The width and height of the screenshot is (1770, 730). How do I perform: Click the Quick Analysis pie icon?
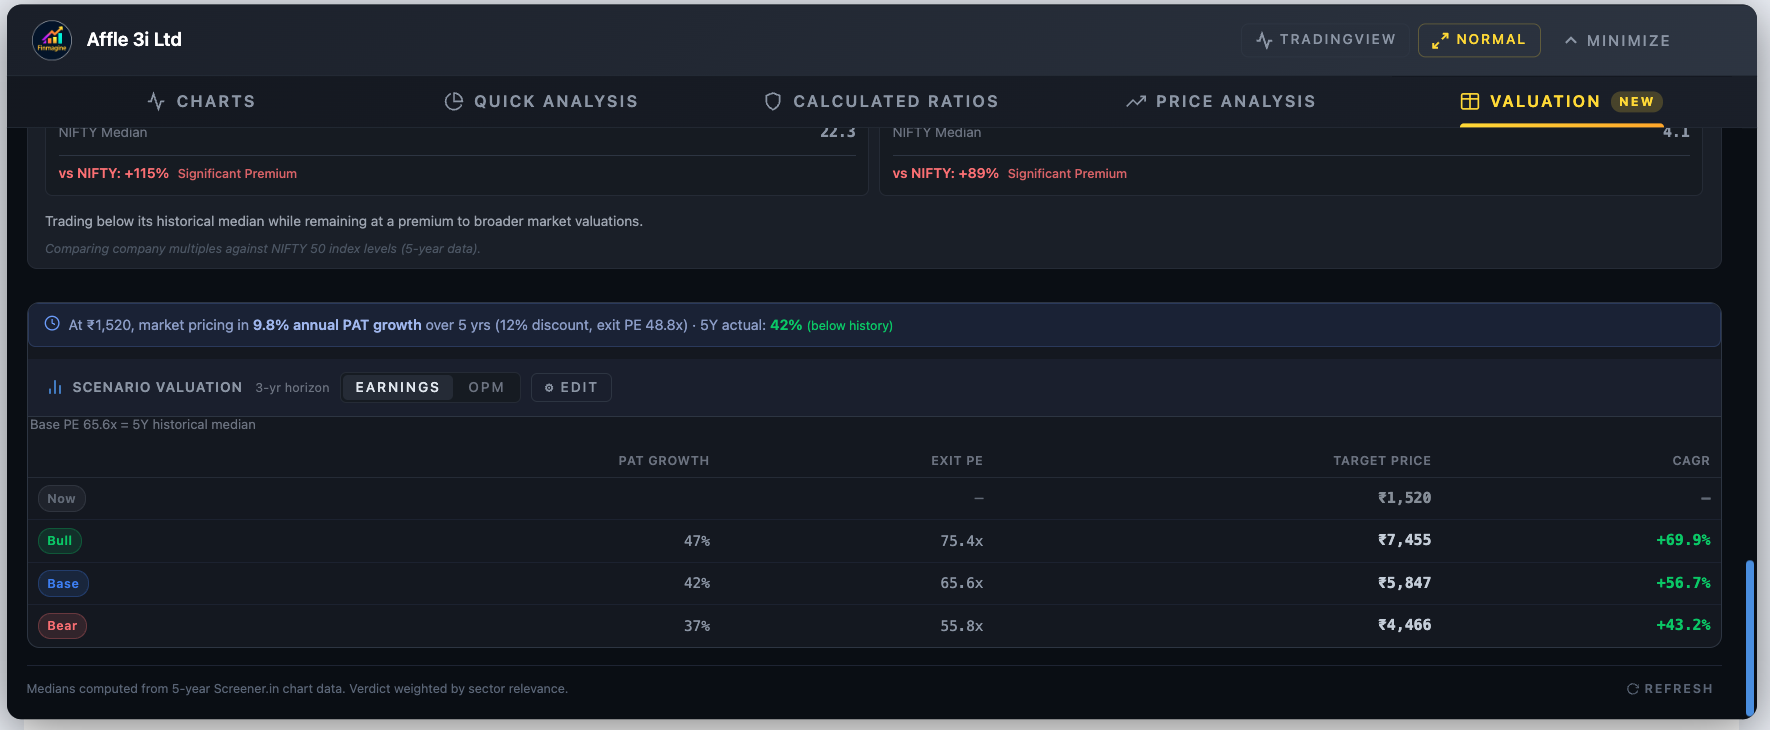click(x=454, y=101)
